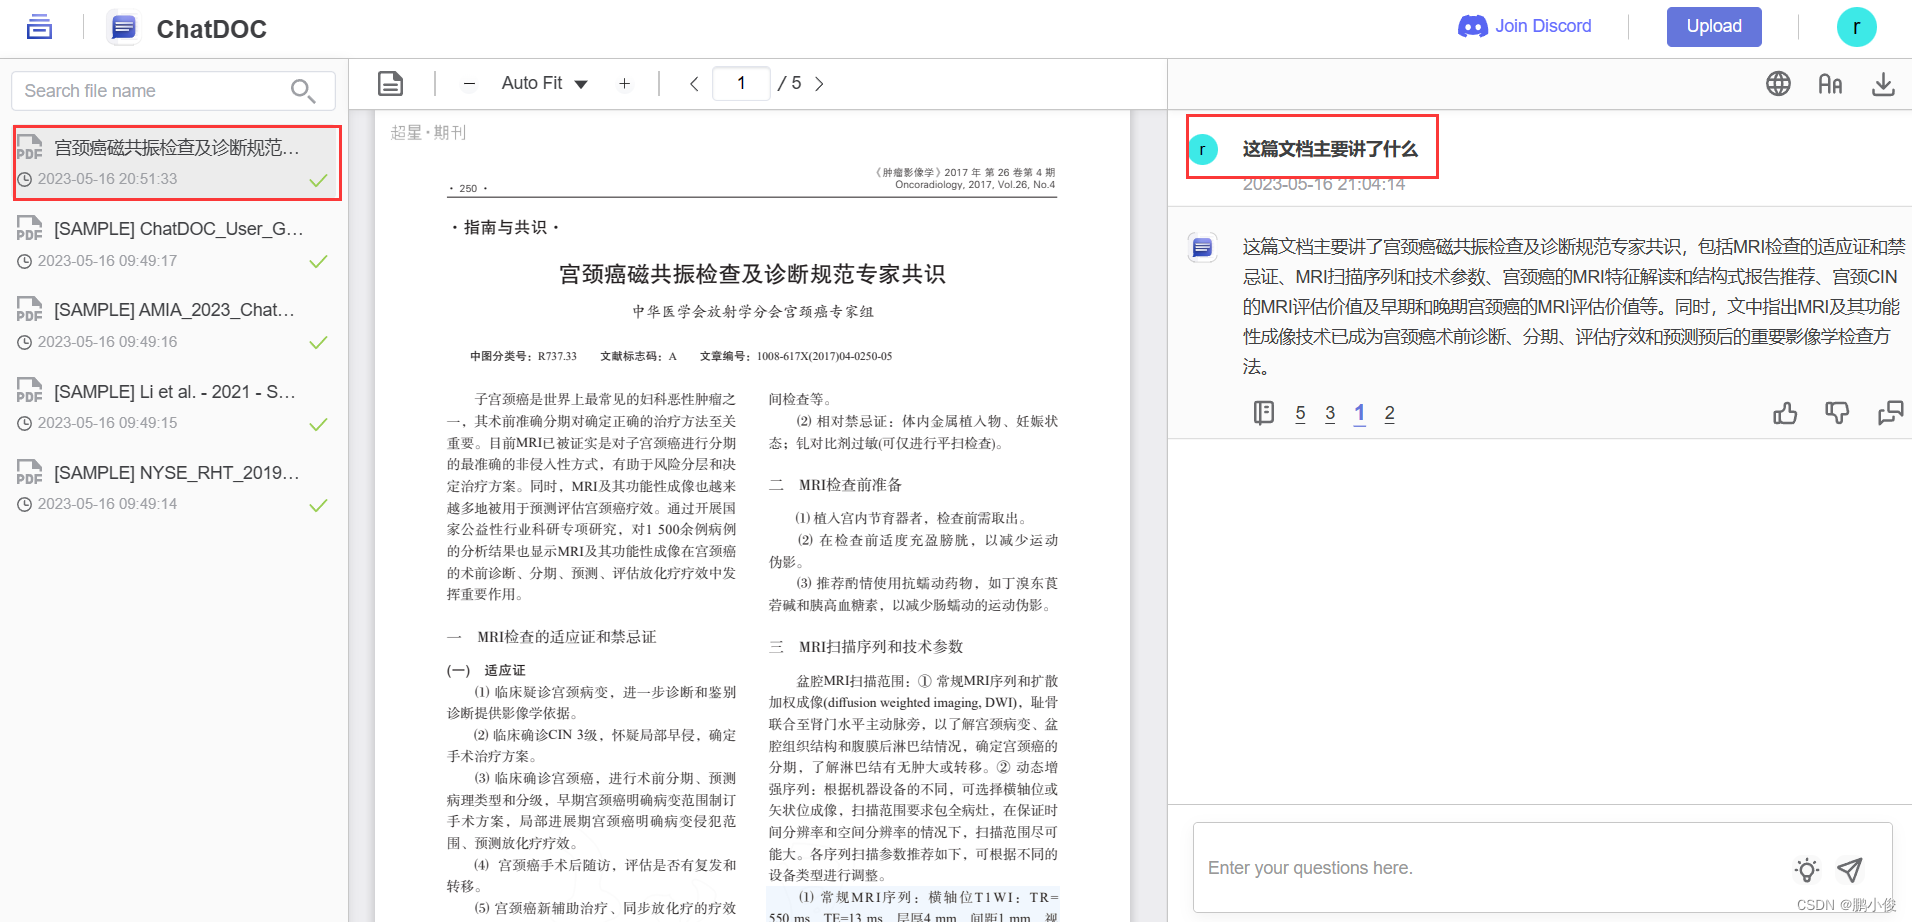Jump to cited page 5 (first source link)
1912x922 pixels.
pos(1300,413)
